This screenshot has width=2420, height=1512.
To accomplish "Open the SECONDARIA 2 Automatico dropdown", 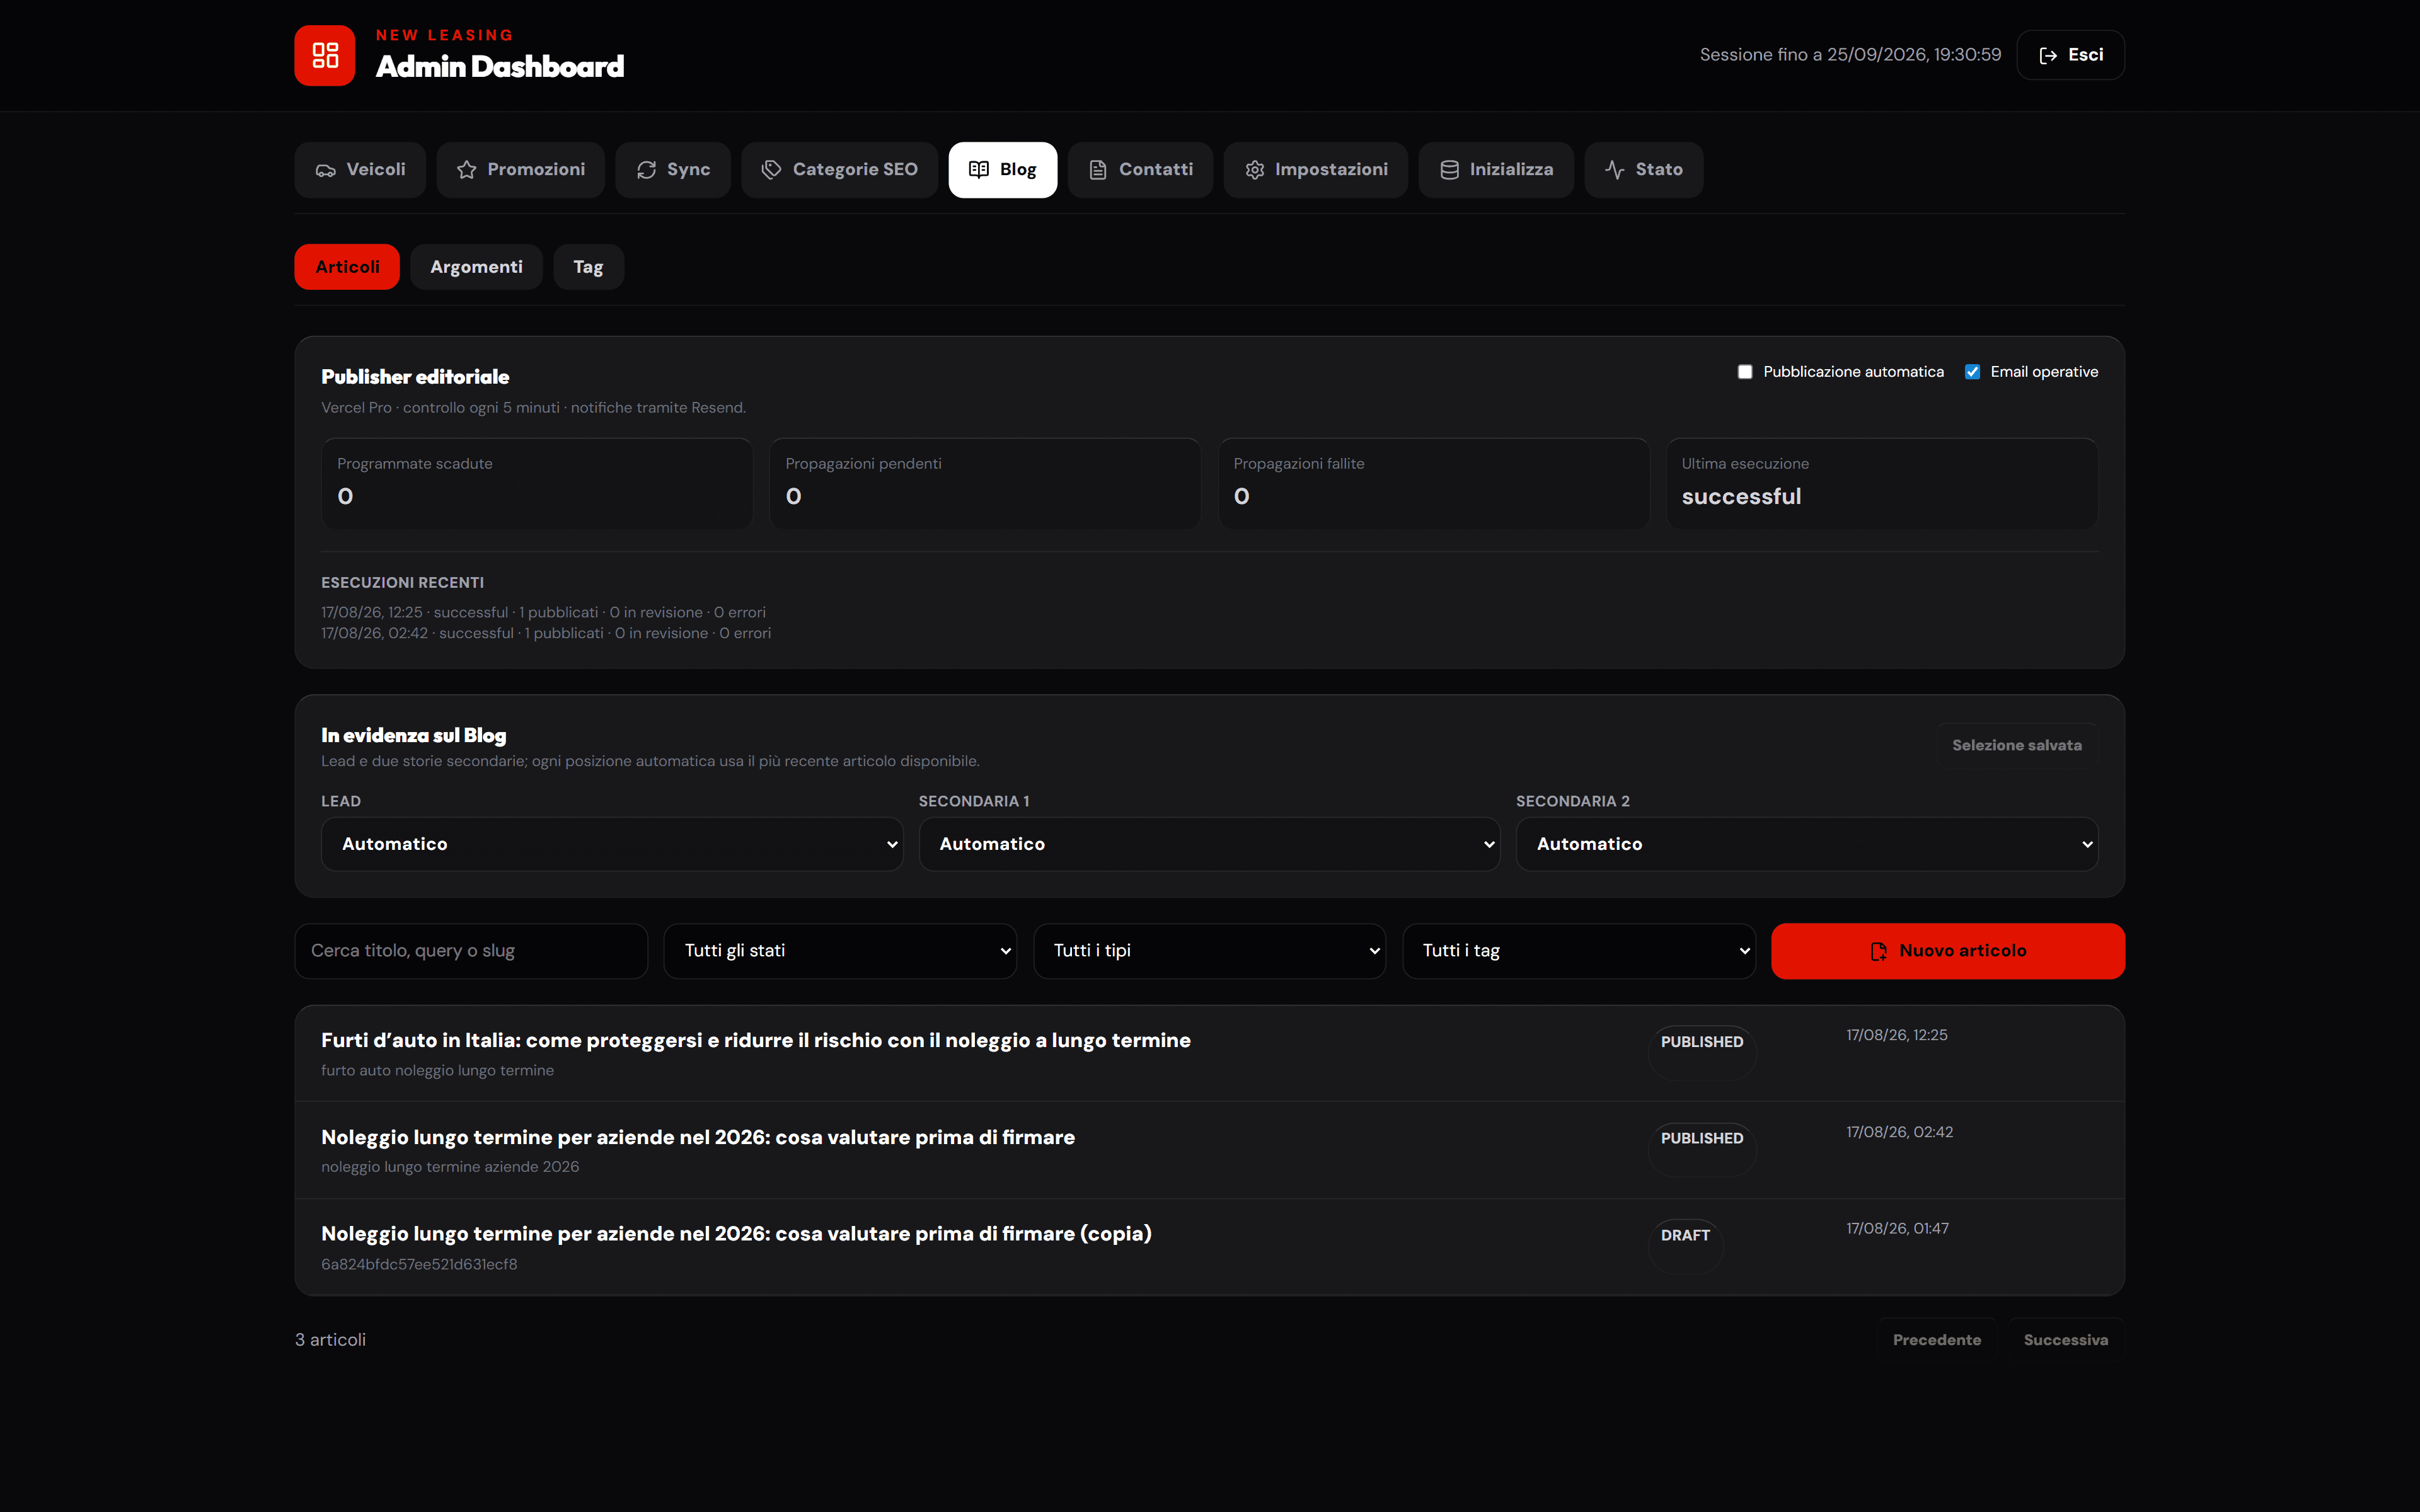I will [1807, 844].
